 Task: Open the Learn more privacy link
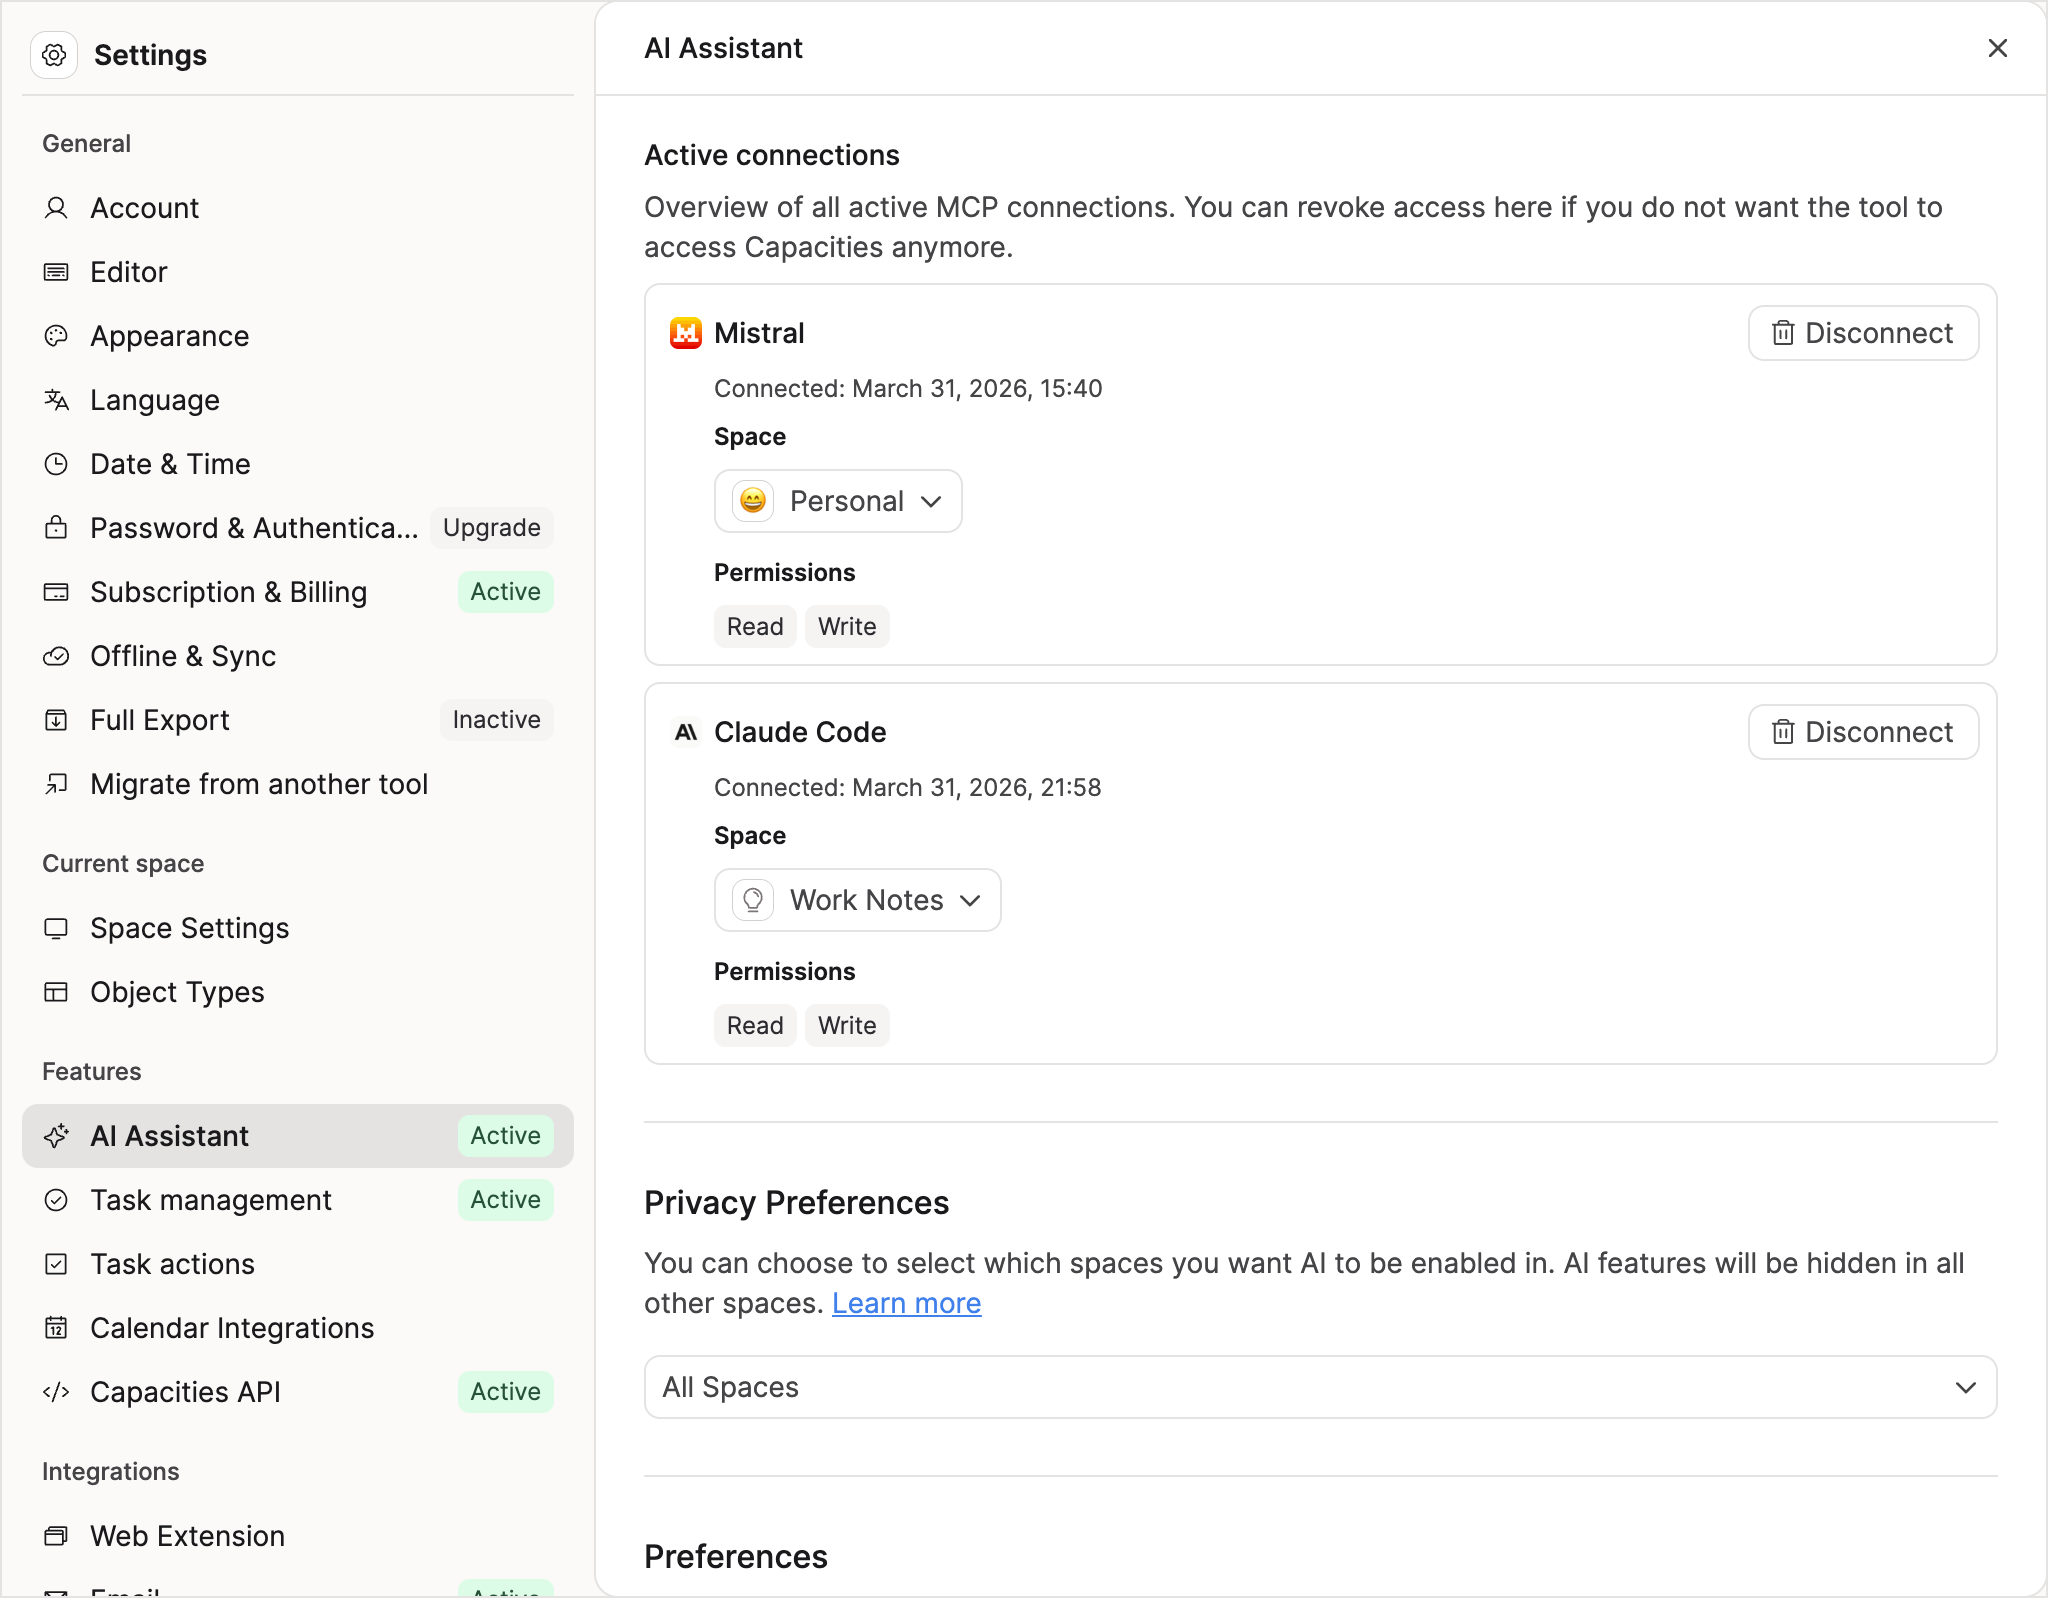click(906, 1303)
